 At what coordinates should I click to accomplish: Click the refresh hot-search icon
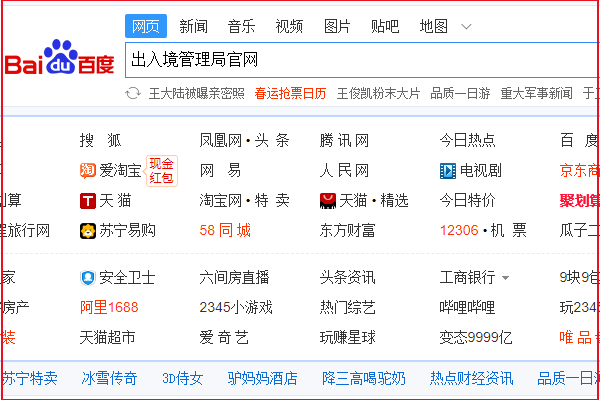(x=133, y=93)
